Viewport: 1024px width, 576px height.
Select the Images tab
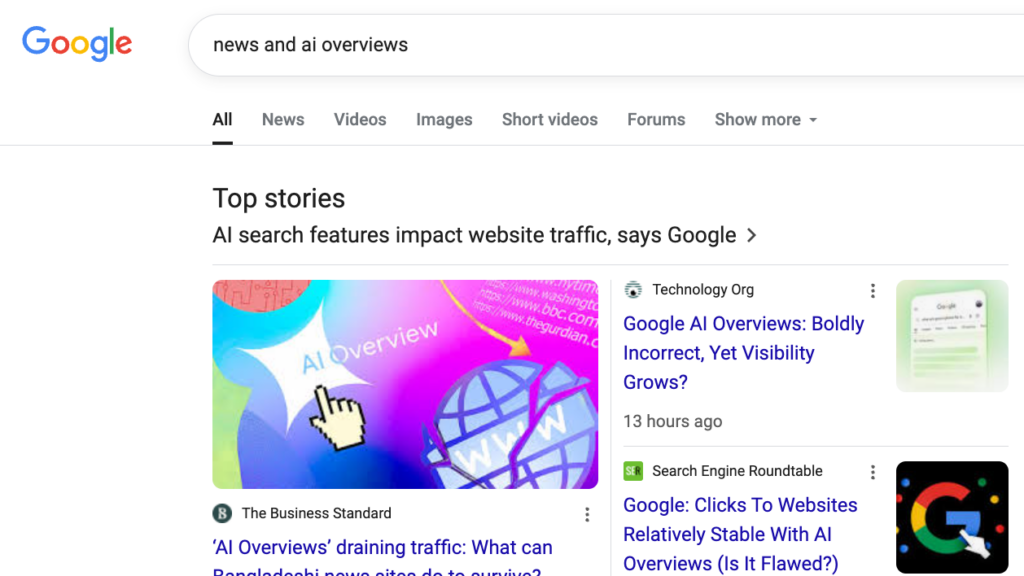tap(444, 120)
